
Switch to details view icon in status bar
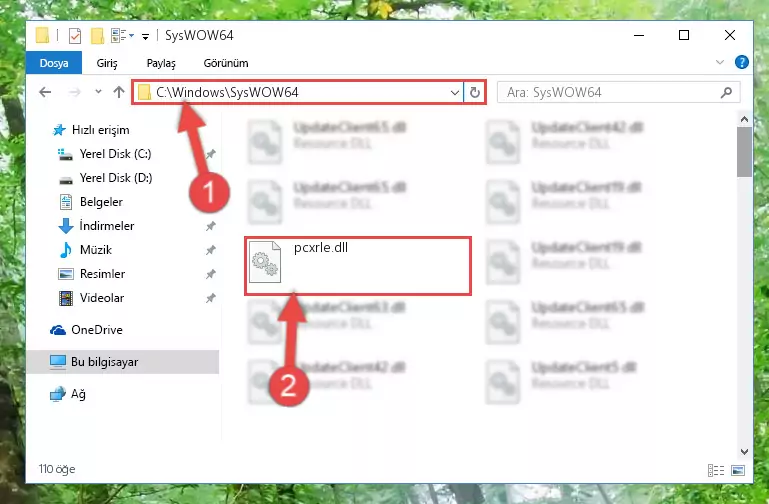[x=716, y=471]
